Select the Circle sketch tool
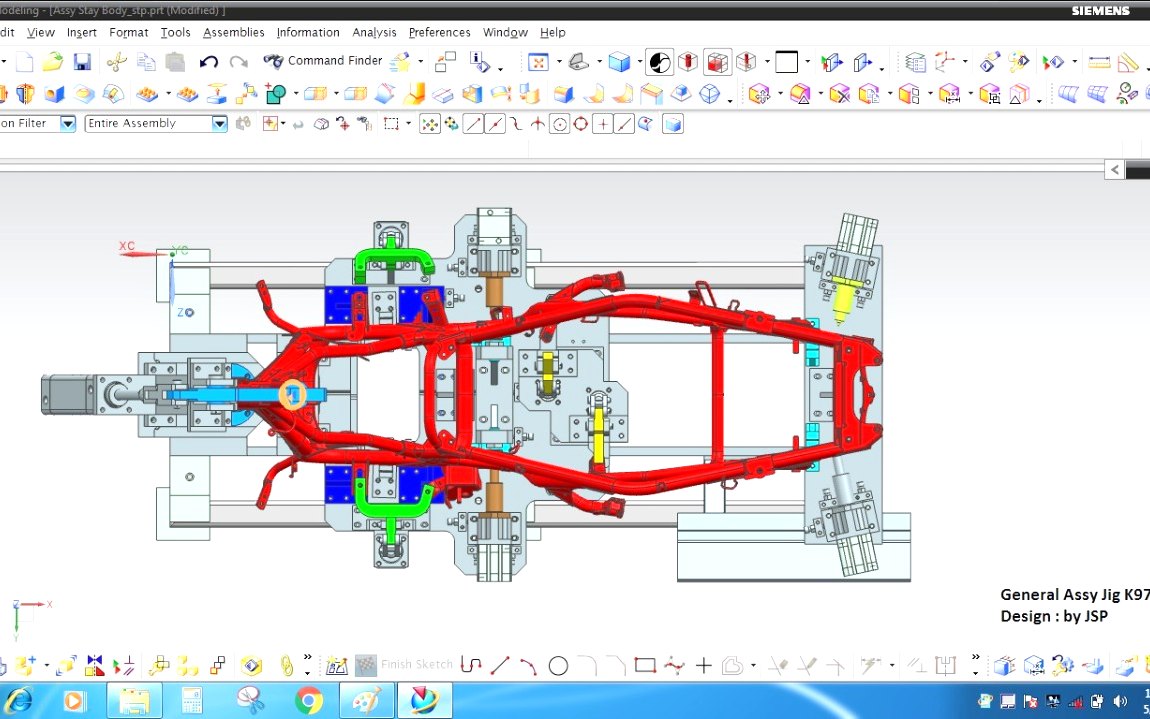1150x719 pixels. point(558,666)
